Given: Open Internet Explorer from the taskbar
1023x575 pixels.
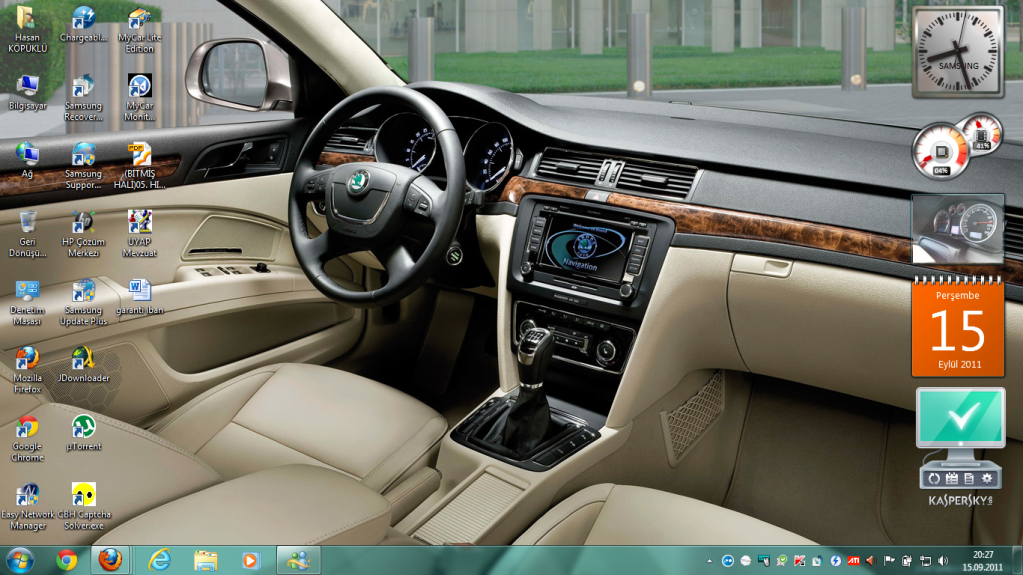Looking at the screenshot, I should tap(159, 560).
